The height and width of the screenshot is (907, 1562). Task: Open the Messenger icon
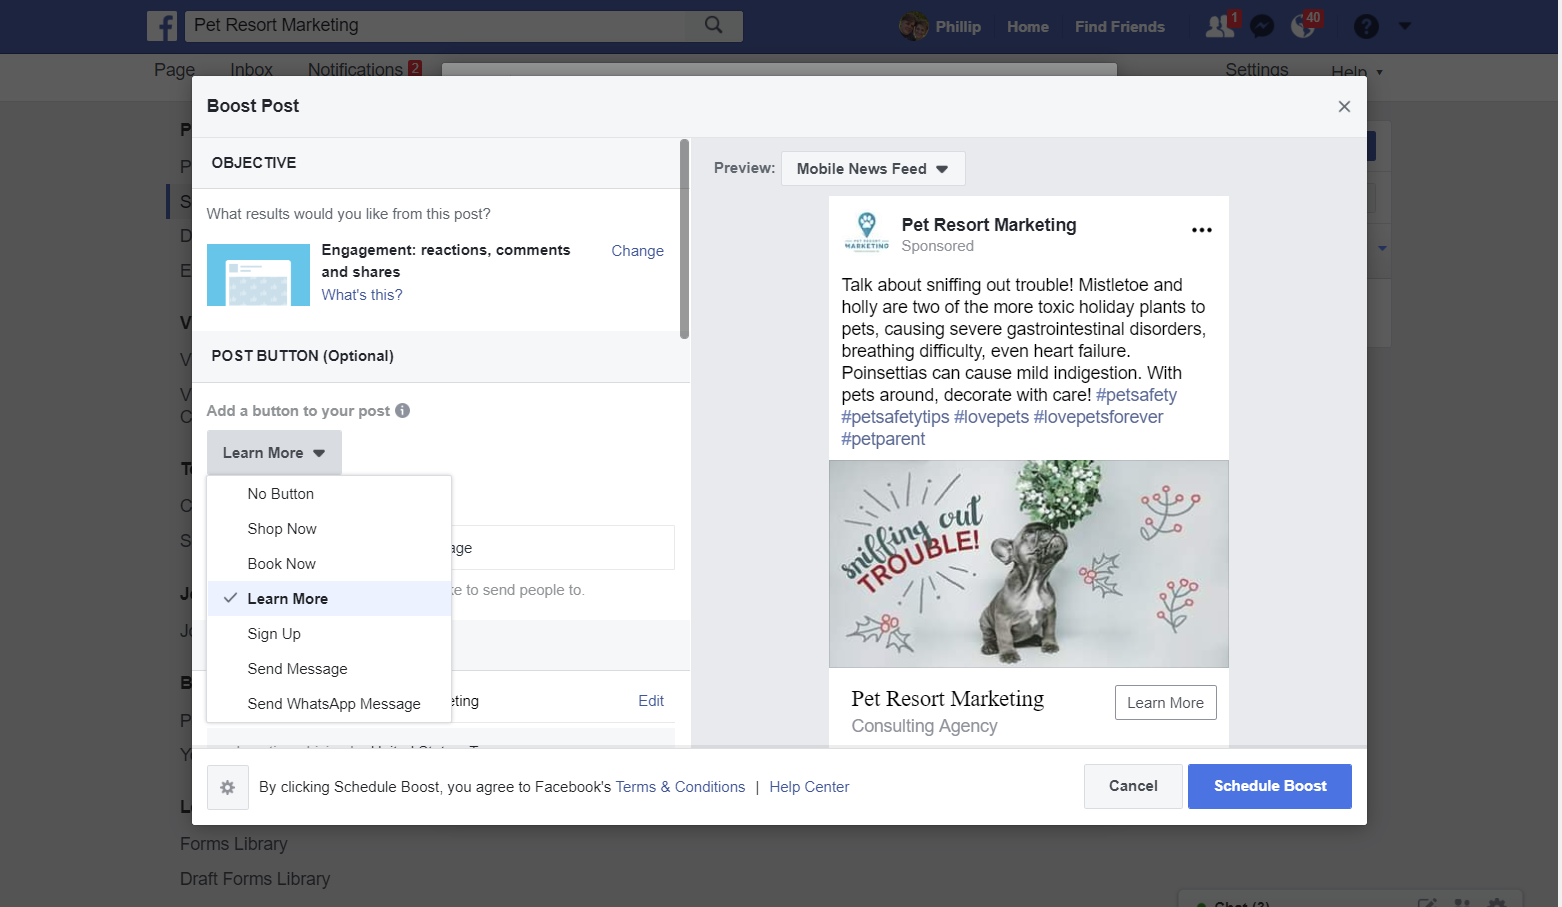click(x=1262, y=27)
